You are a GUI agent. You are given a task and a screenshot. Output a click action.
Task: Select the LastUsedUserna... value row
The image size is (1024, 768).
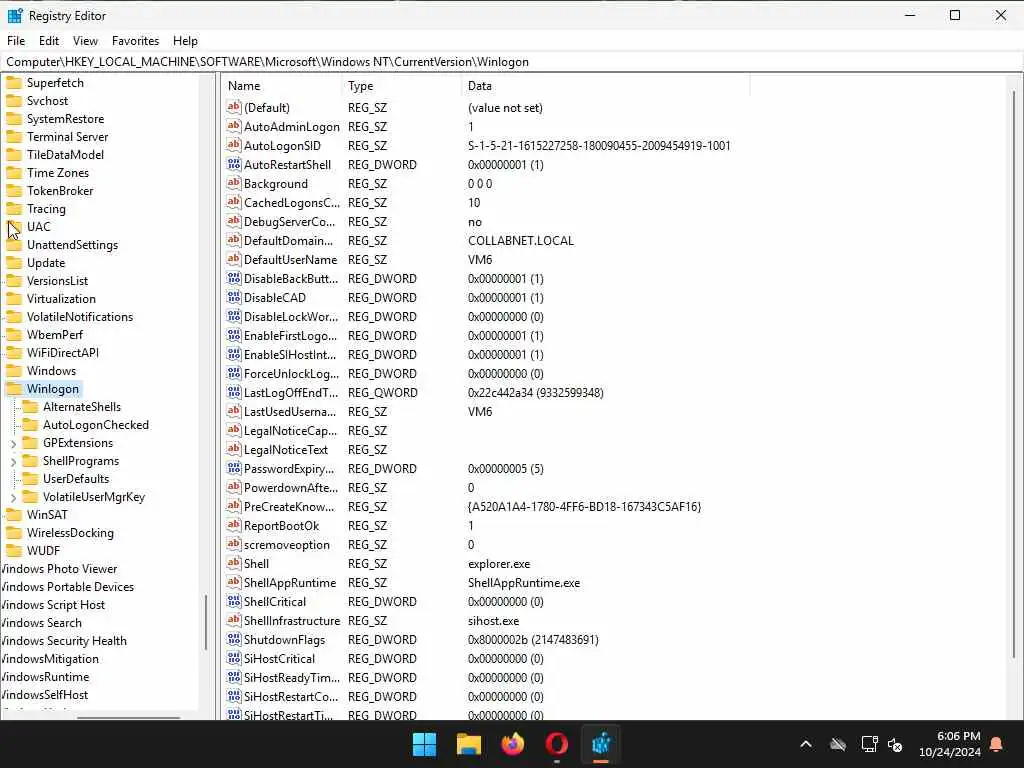[x=289, y=411]
